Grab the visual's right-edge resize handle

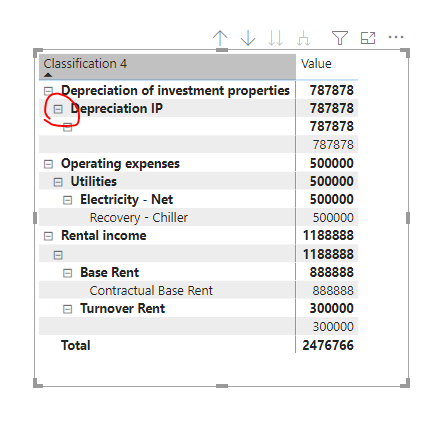pyautogui.click(x=408, y=218)
